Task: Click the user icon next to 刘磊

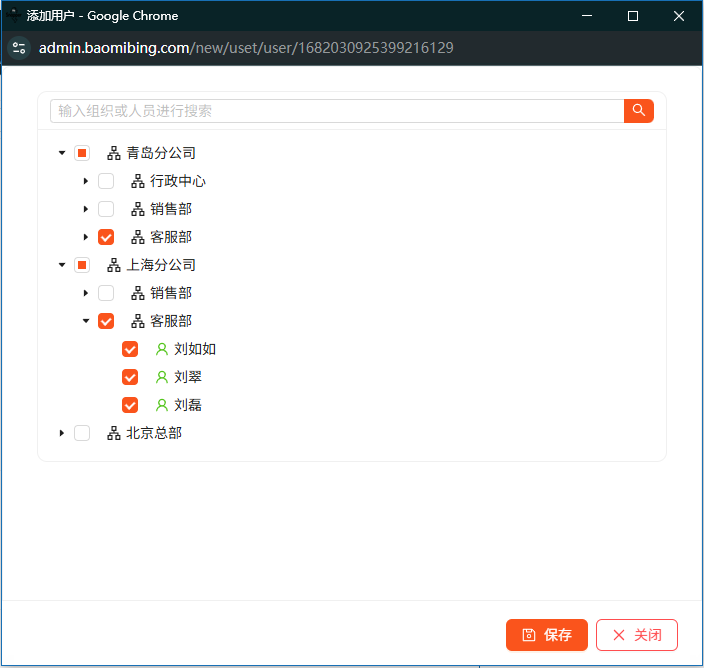Action: click(x=162, y=405)
